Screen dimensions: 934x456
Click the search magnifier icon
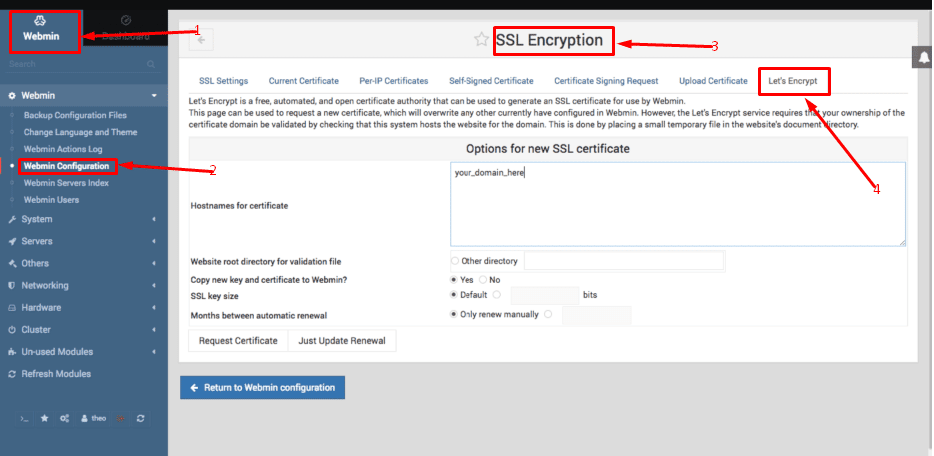(151, 64)
